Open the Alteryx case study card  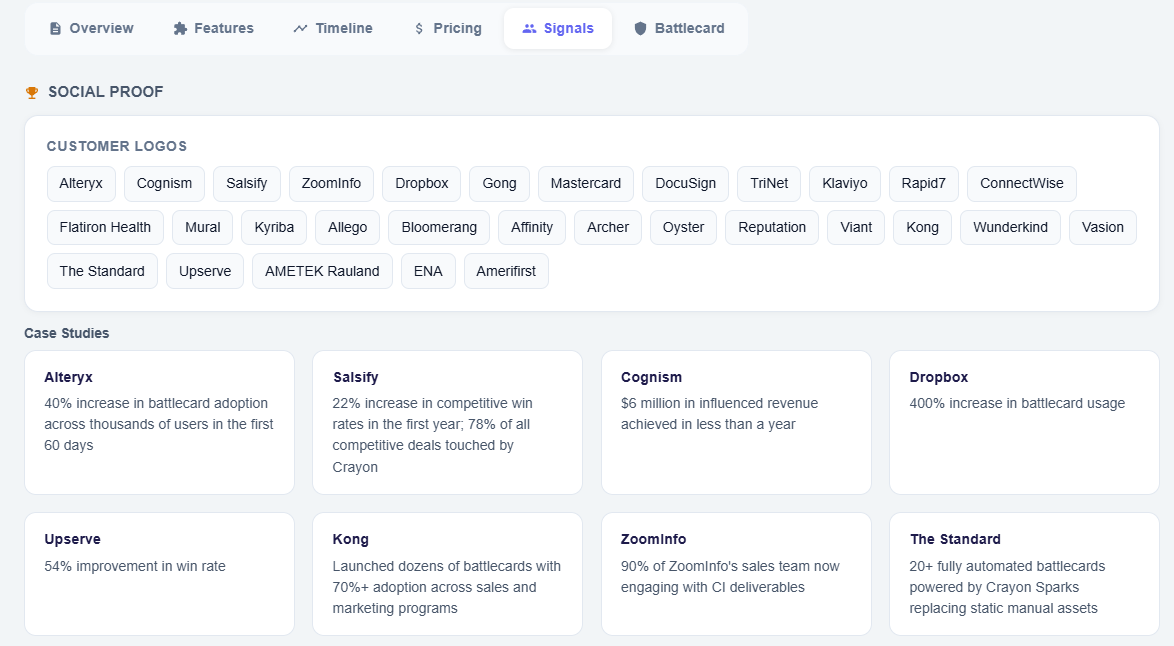[x=159, y=422]
